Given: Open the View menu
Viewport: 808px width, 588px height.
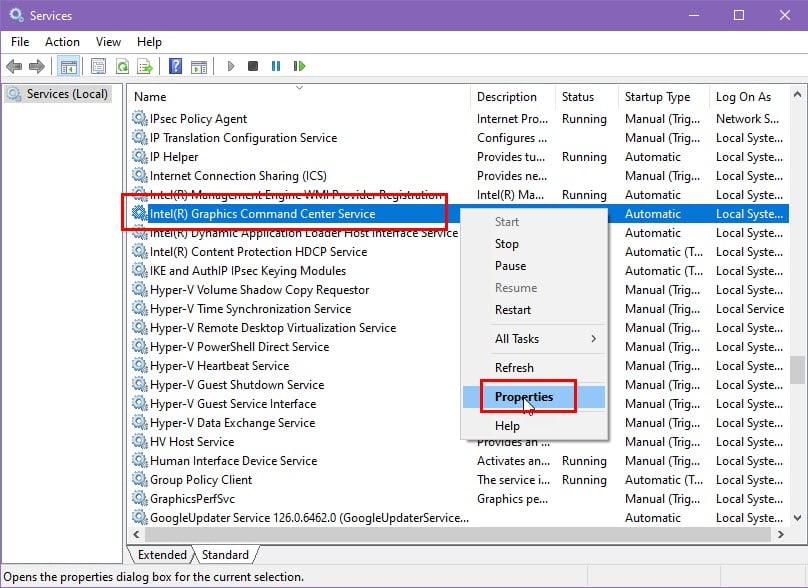Looking at the screenshot, I should (x=108, y=42).
